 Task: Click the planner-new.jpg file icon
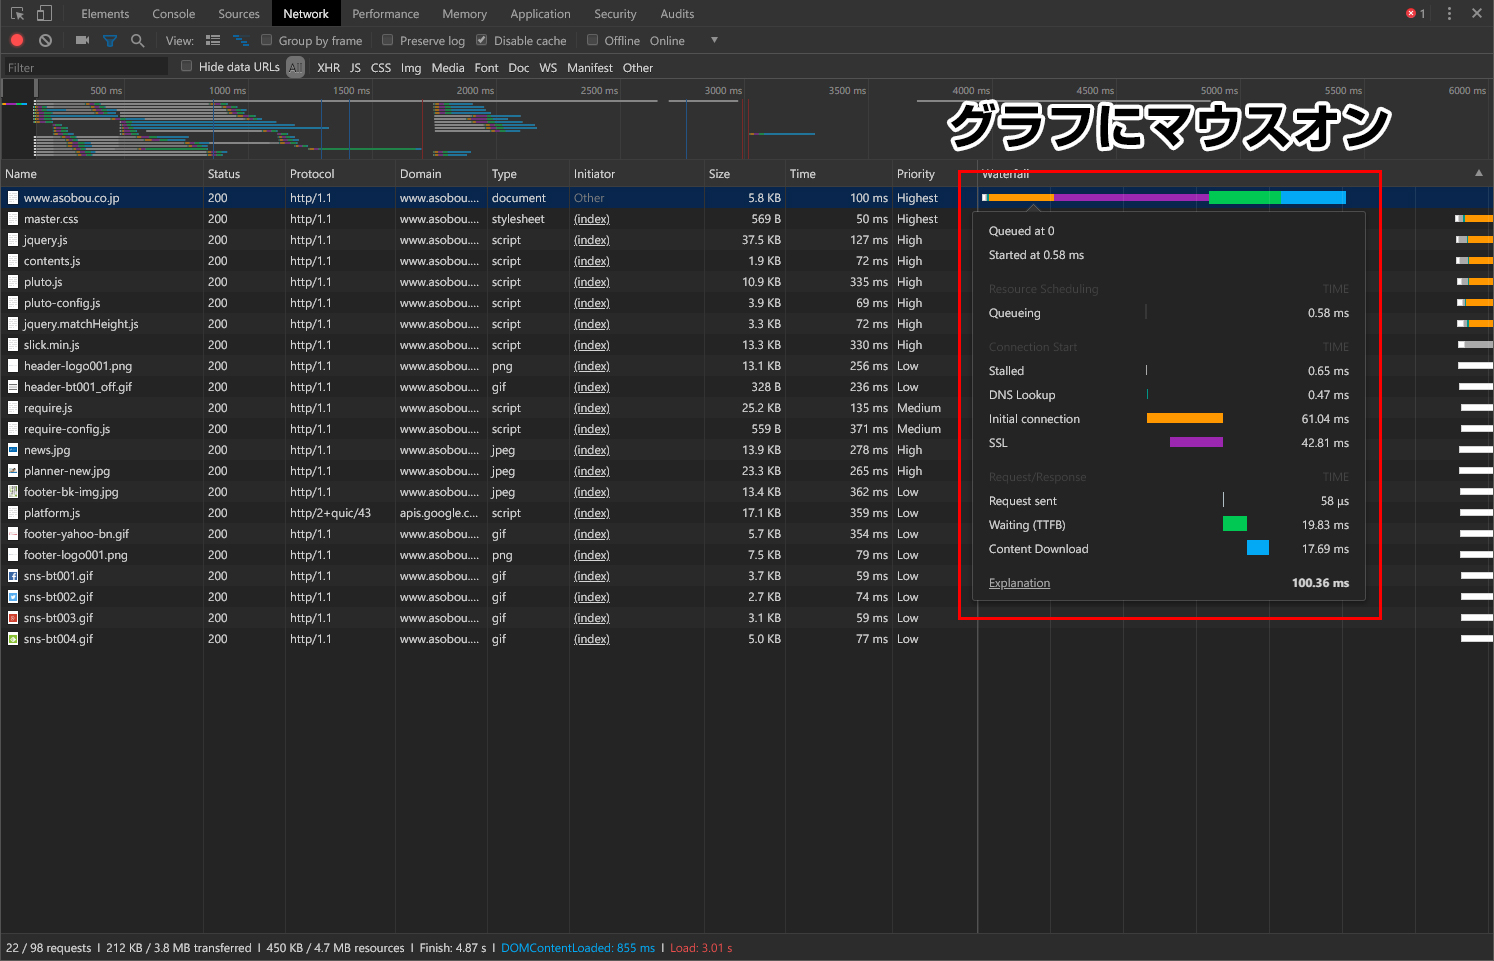point(13,471)
